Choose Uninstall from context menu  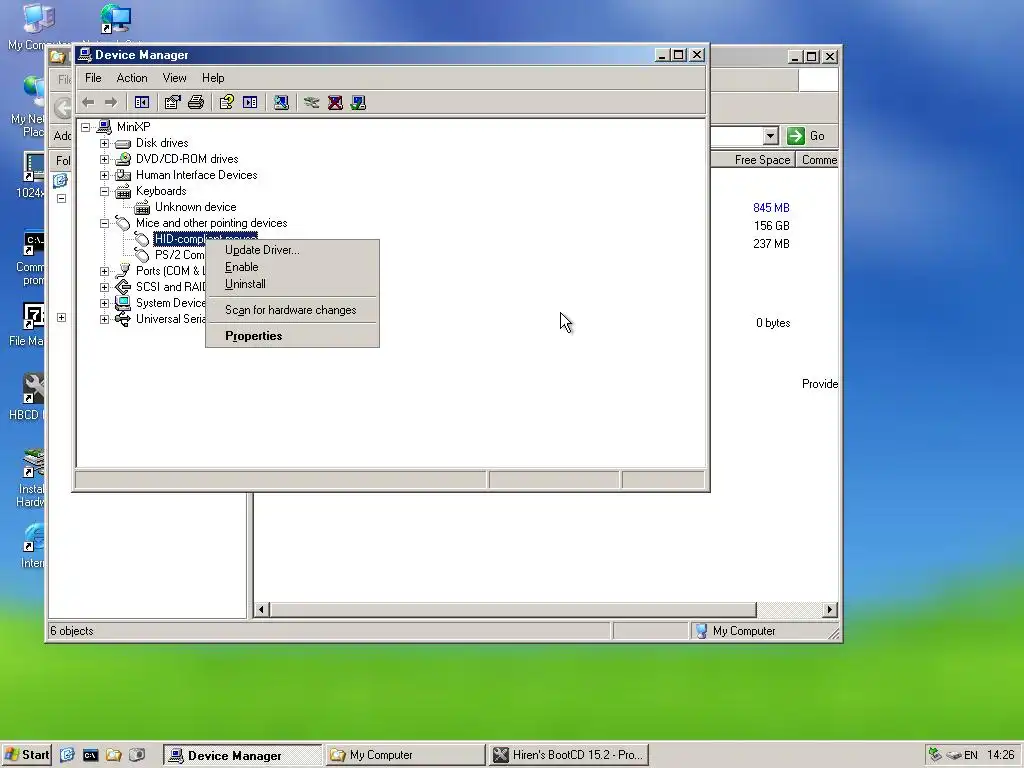[292, 284]
